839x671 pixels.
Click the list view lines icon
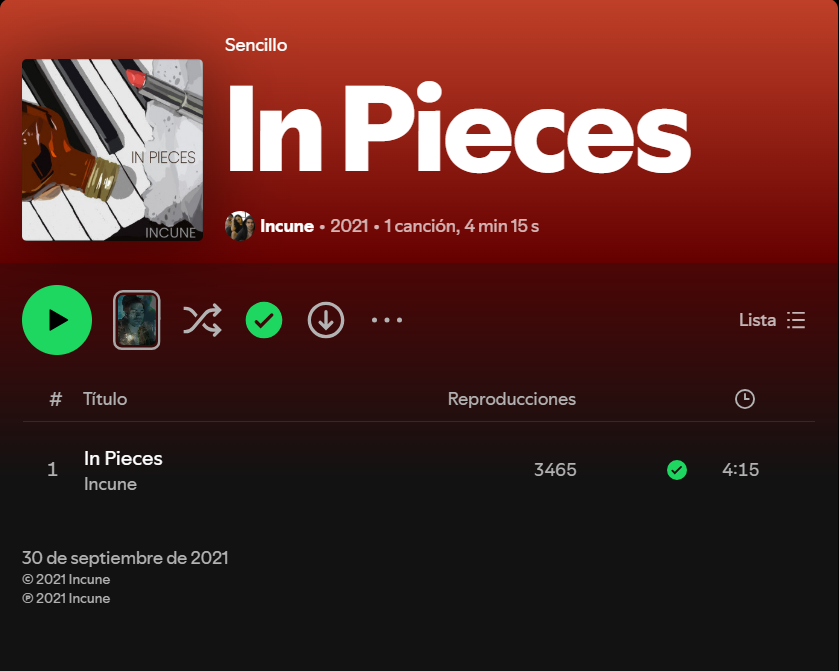click(796, 320)
